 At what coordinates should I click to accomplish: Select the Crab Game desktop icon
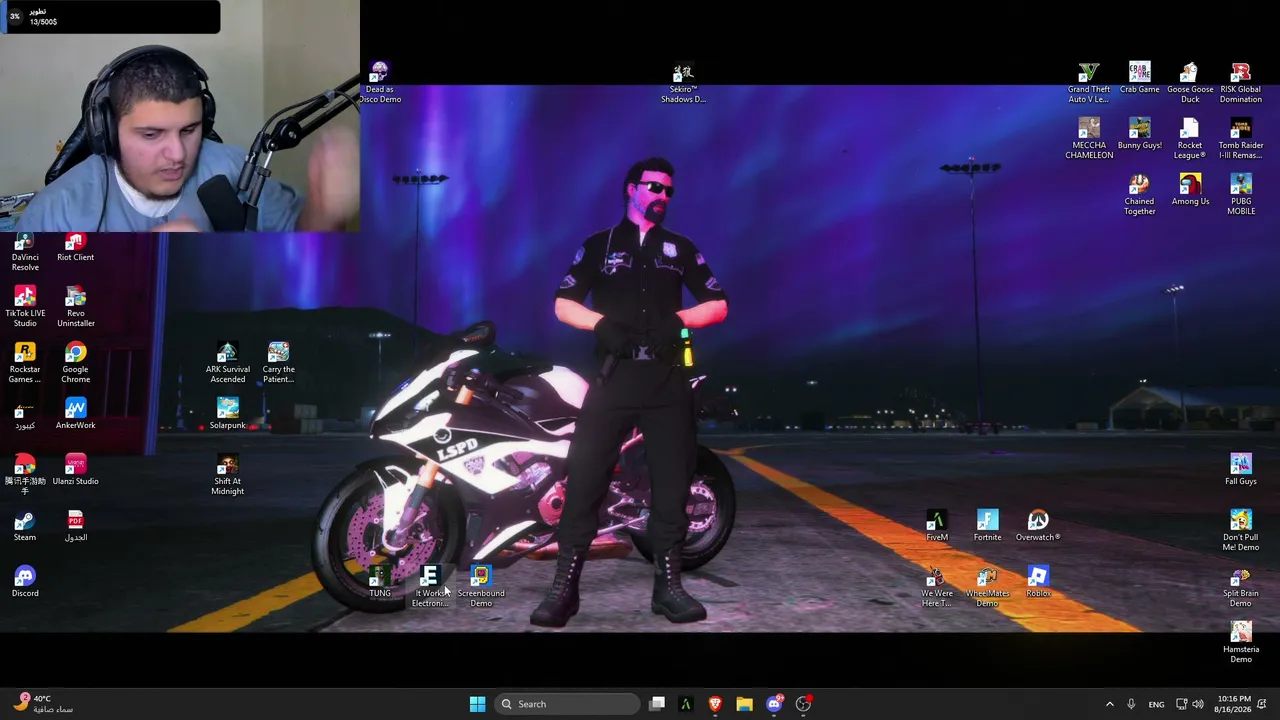tap(1139, 78)
